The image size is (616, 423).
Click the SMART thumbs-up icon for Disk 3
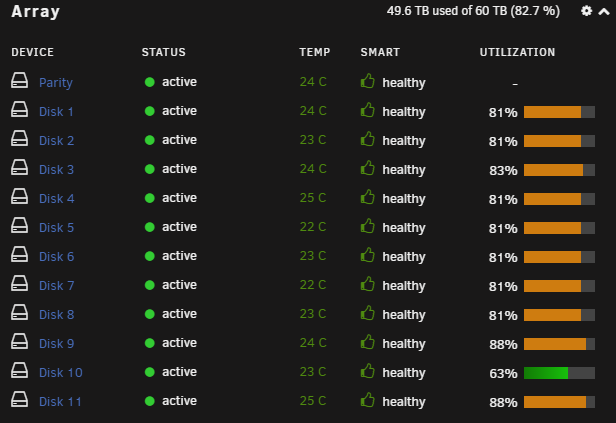(x=368, y=168)
